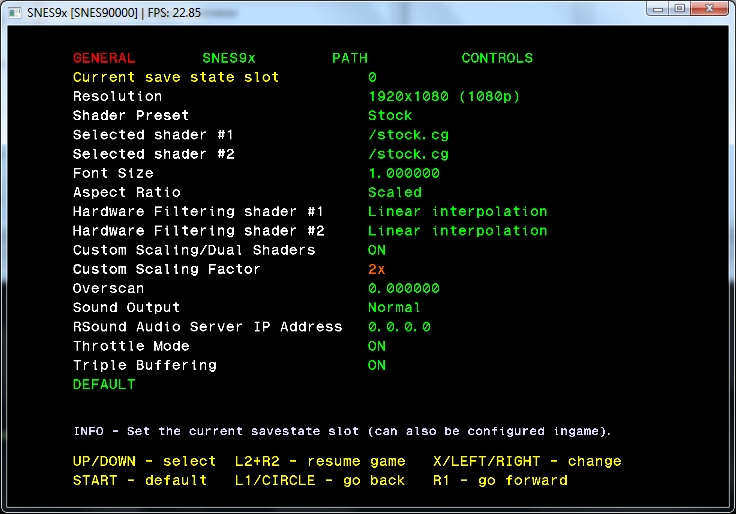Change Hardware Filtering shader #1 Linear interpolation
Image resolution: width=736 pixels, height=514 pixels.
(457, 211)
